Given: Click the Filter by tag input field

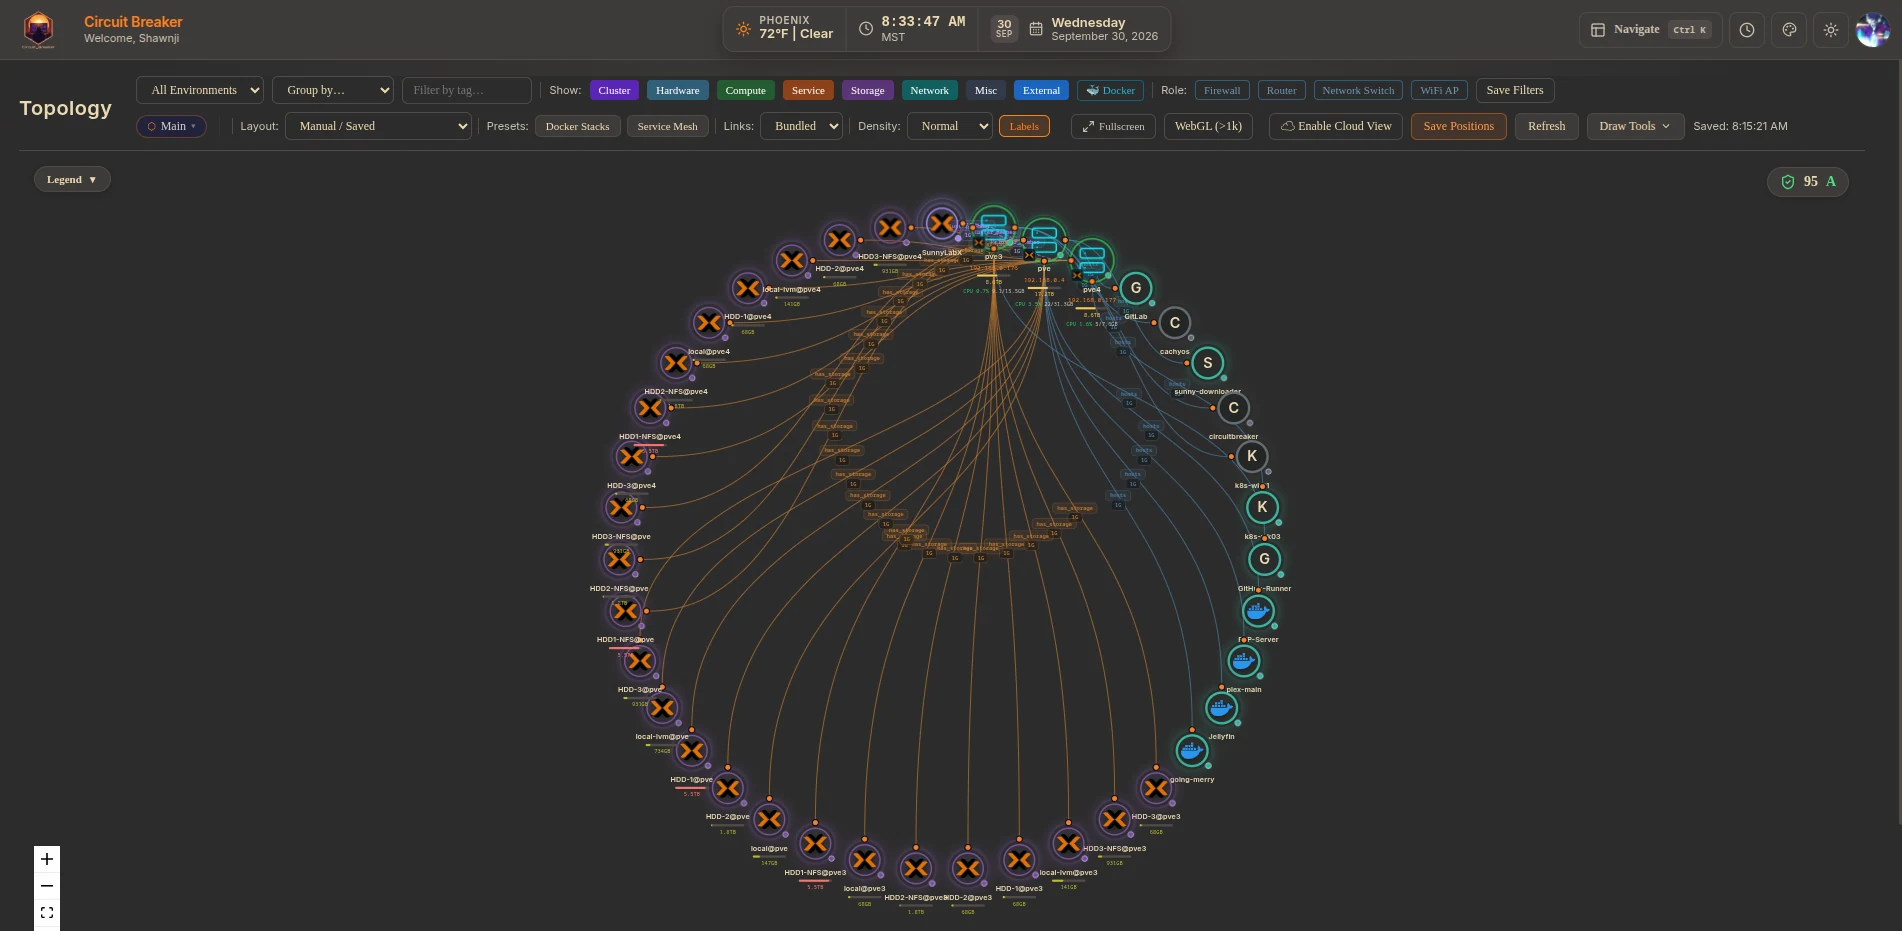Looking at the screenshot, I should tap(467, 90).
